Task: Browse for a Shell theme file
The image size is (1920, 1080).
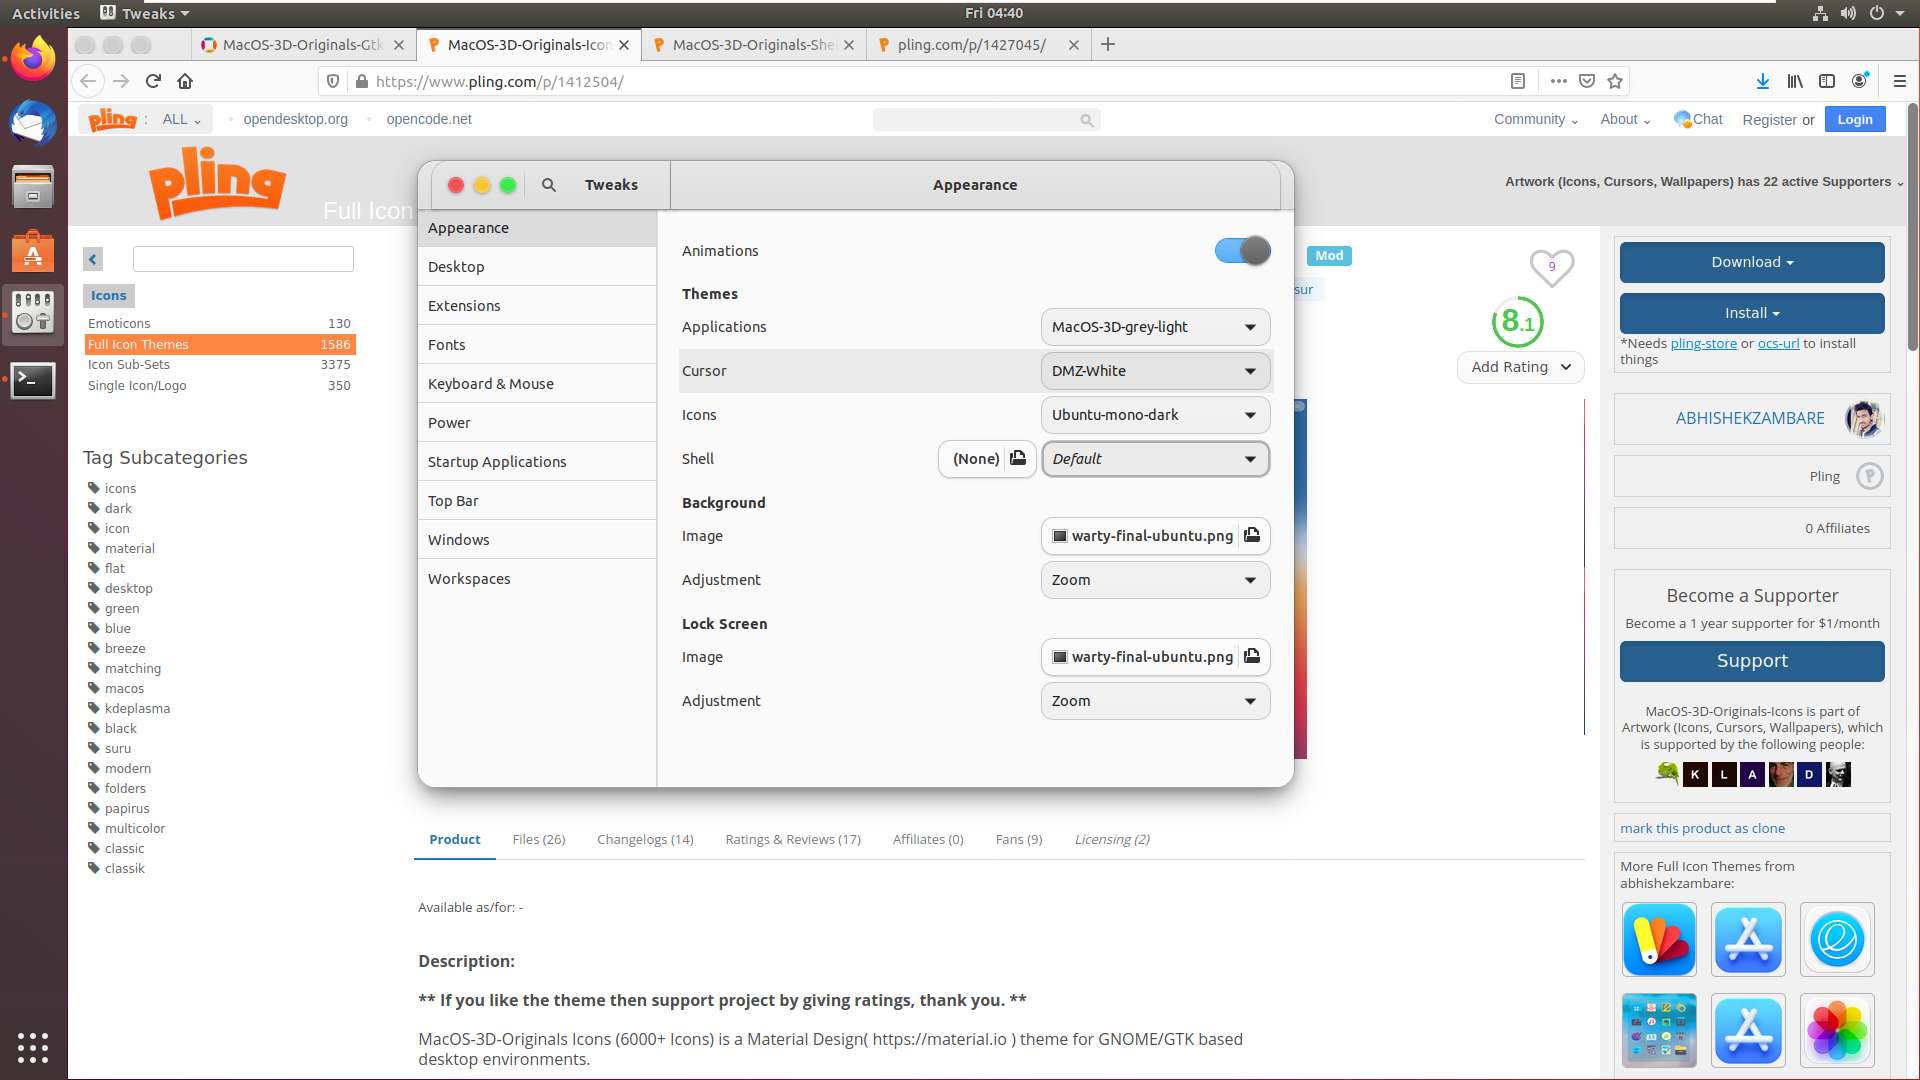Action: pyautogui.click(x=987, y=459)
